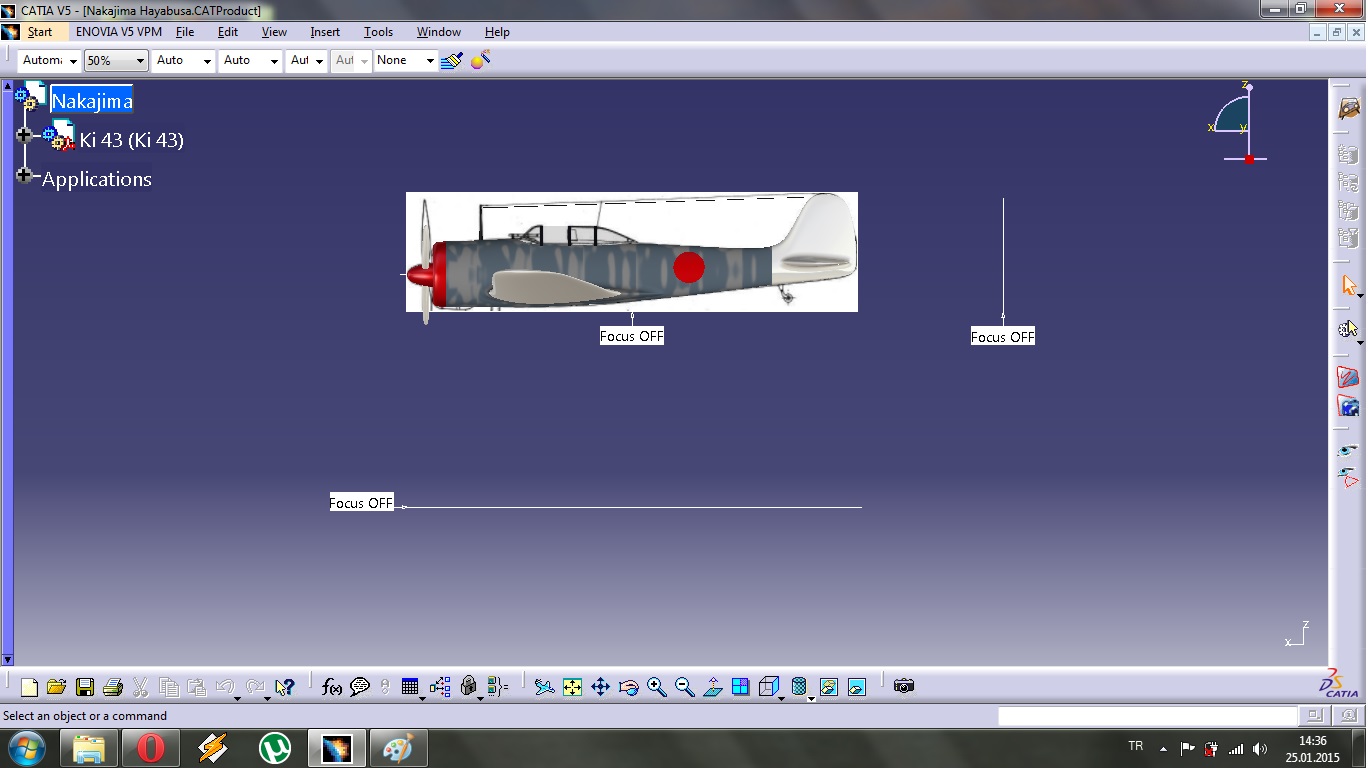Image resolution: width=1368 pixels, height=772 pixels.
Task: Click the Lock padlock icon
Action: click(x=469, y=687)
